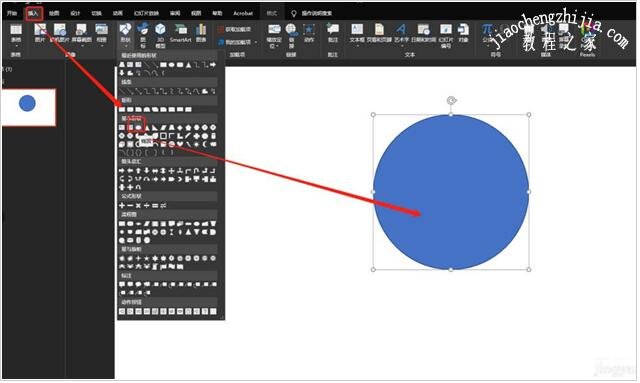
Task: Click the 链接 (Link) globe icon
Action: (x=291, y=36)
